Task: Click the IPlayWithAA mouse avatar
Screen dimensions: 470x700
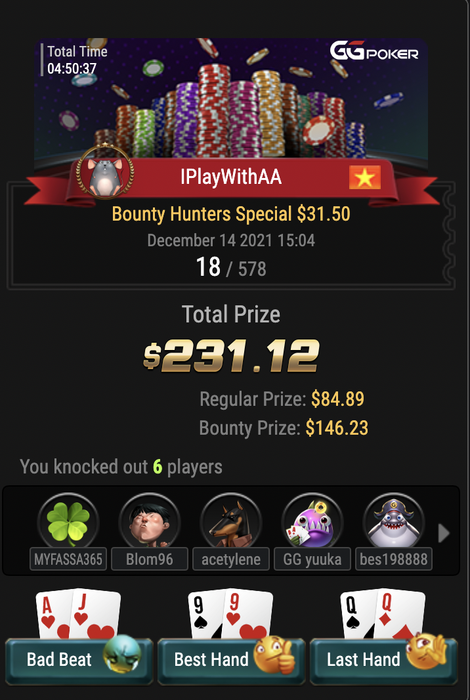Action: [x=105, y=171]
